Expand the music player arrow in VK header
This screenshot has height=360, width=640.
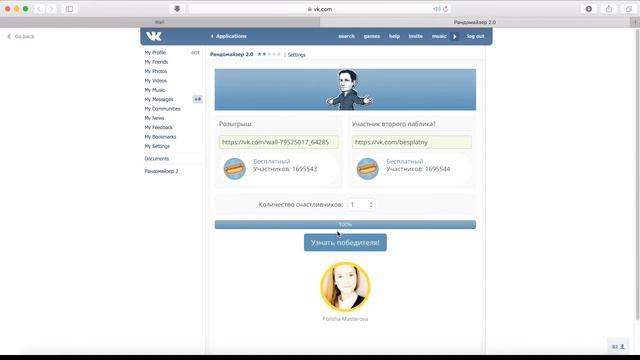455,36
